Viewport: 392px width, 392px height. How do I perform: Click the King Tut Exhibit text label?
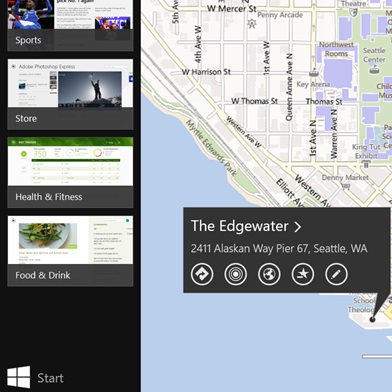pos(366,151)
